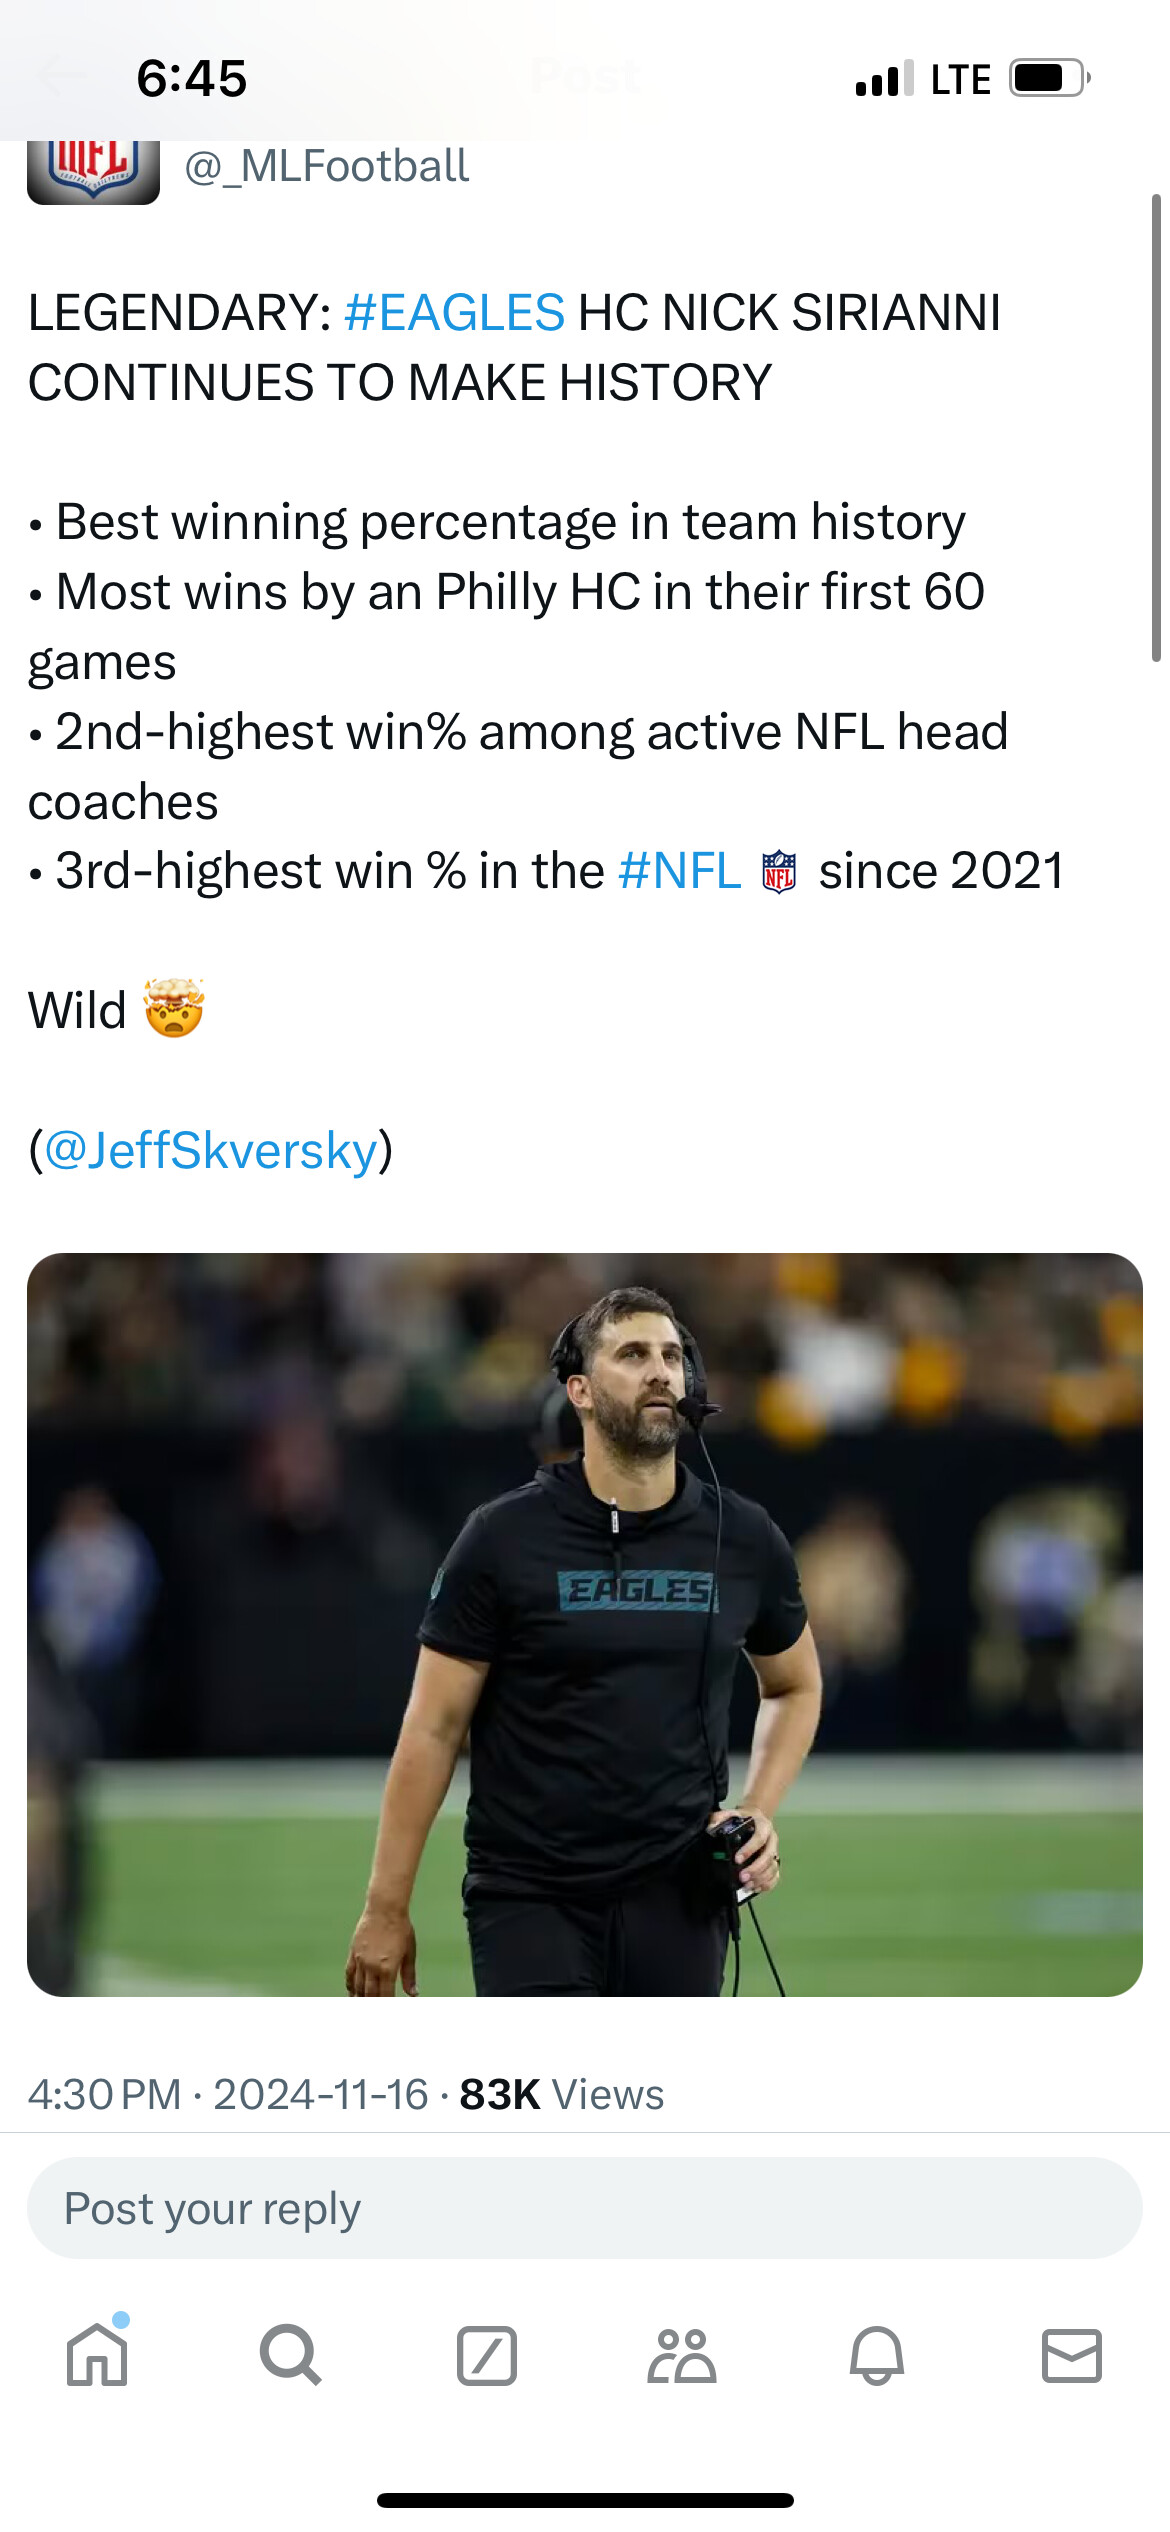Open the Communities tab
Screen dimensions: 1170x2532
(x=681, y=2356)
